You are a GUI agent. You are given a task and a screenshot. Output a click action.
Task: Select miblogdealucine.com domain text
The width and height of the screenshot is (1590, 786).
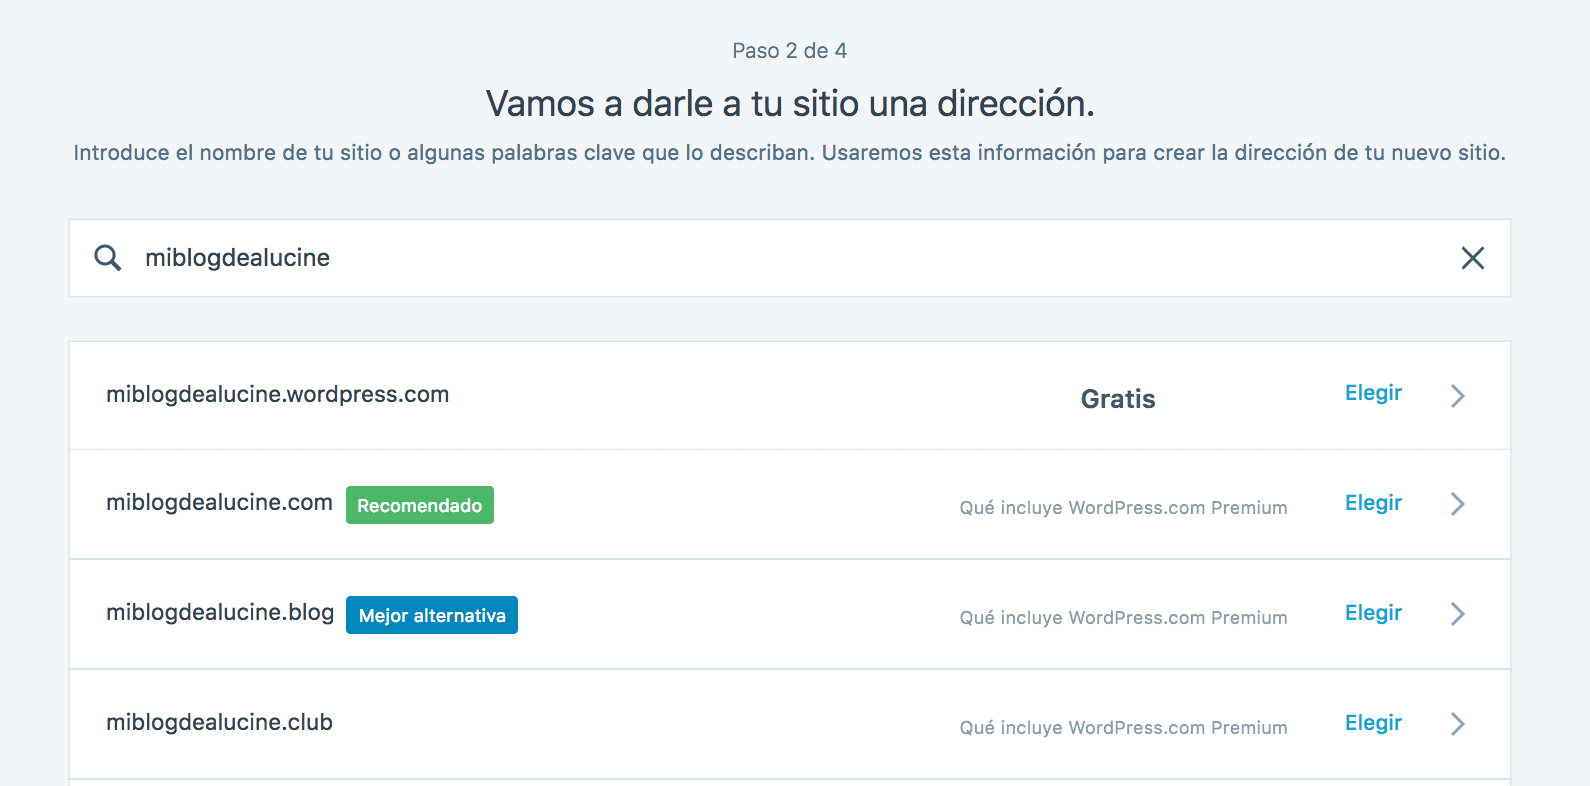(219, 503)
